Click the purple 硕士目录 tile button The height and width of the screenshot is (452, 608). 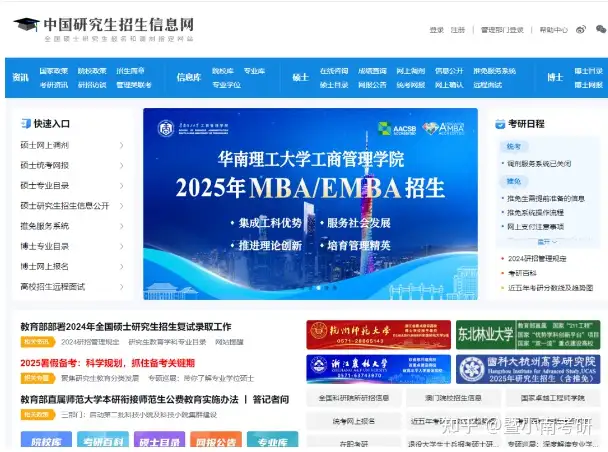159,440
